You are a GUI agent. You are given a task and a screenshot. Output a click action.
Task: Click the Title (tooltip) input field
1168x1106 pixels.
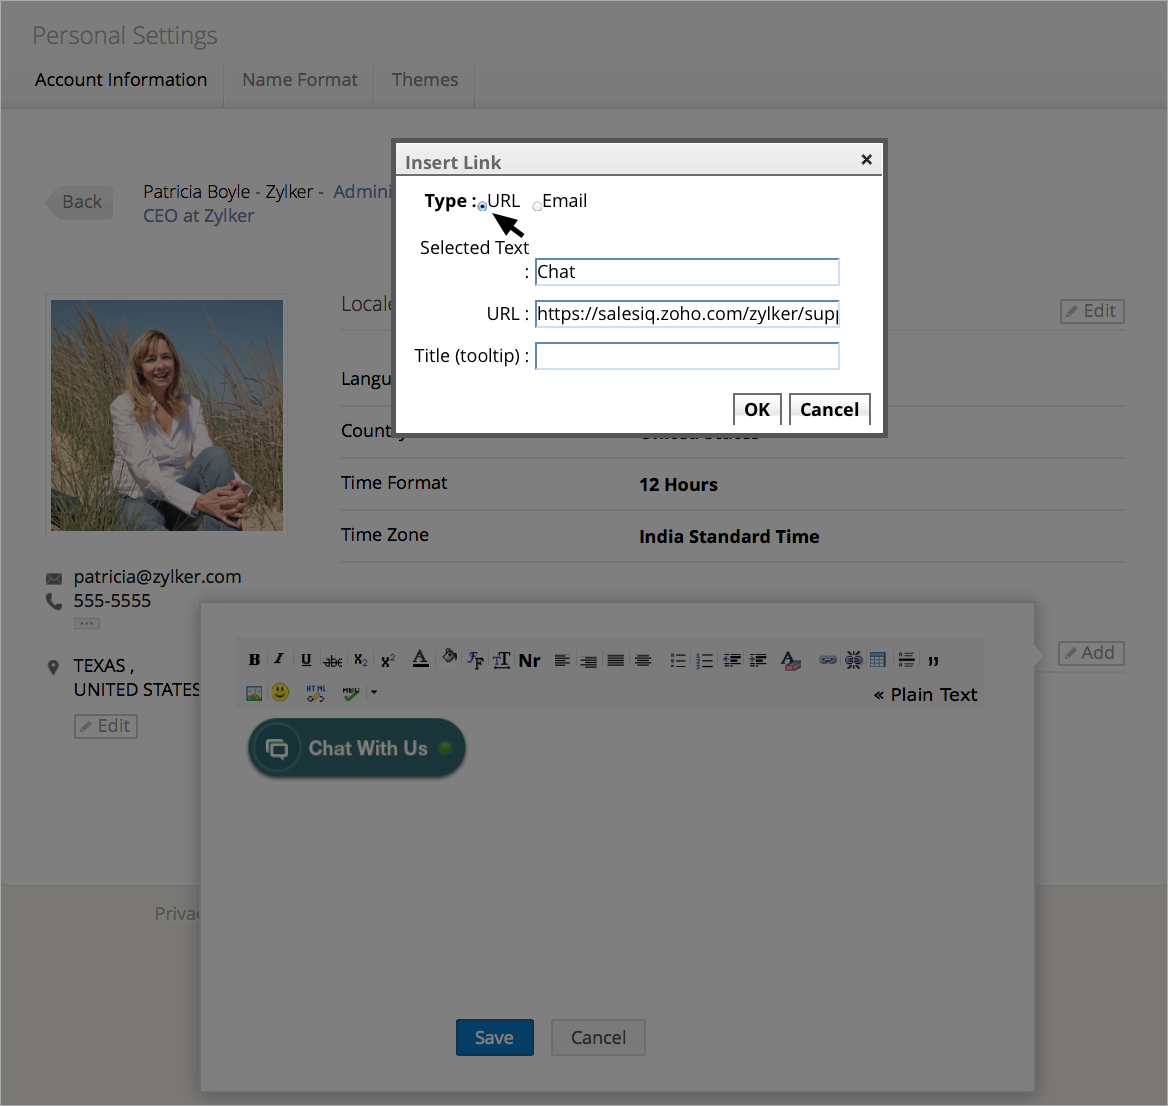pyautogui.click(x=687, y=356)
